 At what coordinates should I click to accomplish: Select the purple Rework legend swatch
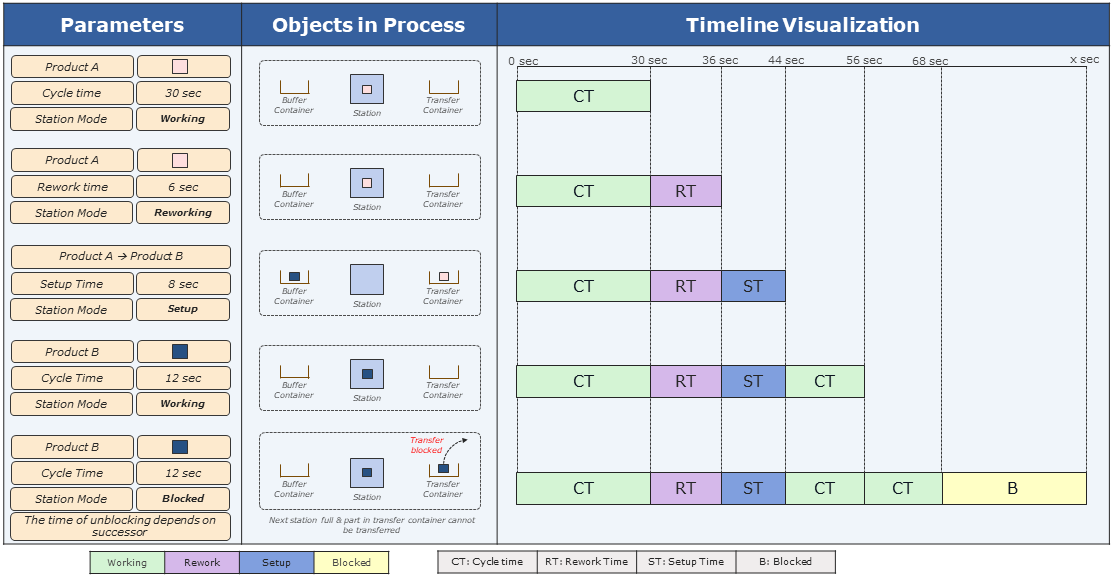coord(202,563)
